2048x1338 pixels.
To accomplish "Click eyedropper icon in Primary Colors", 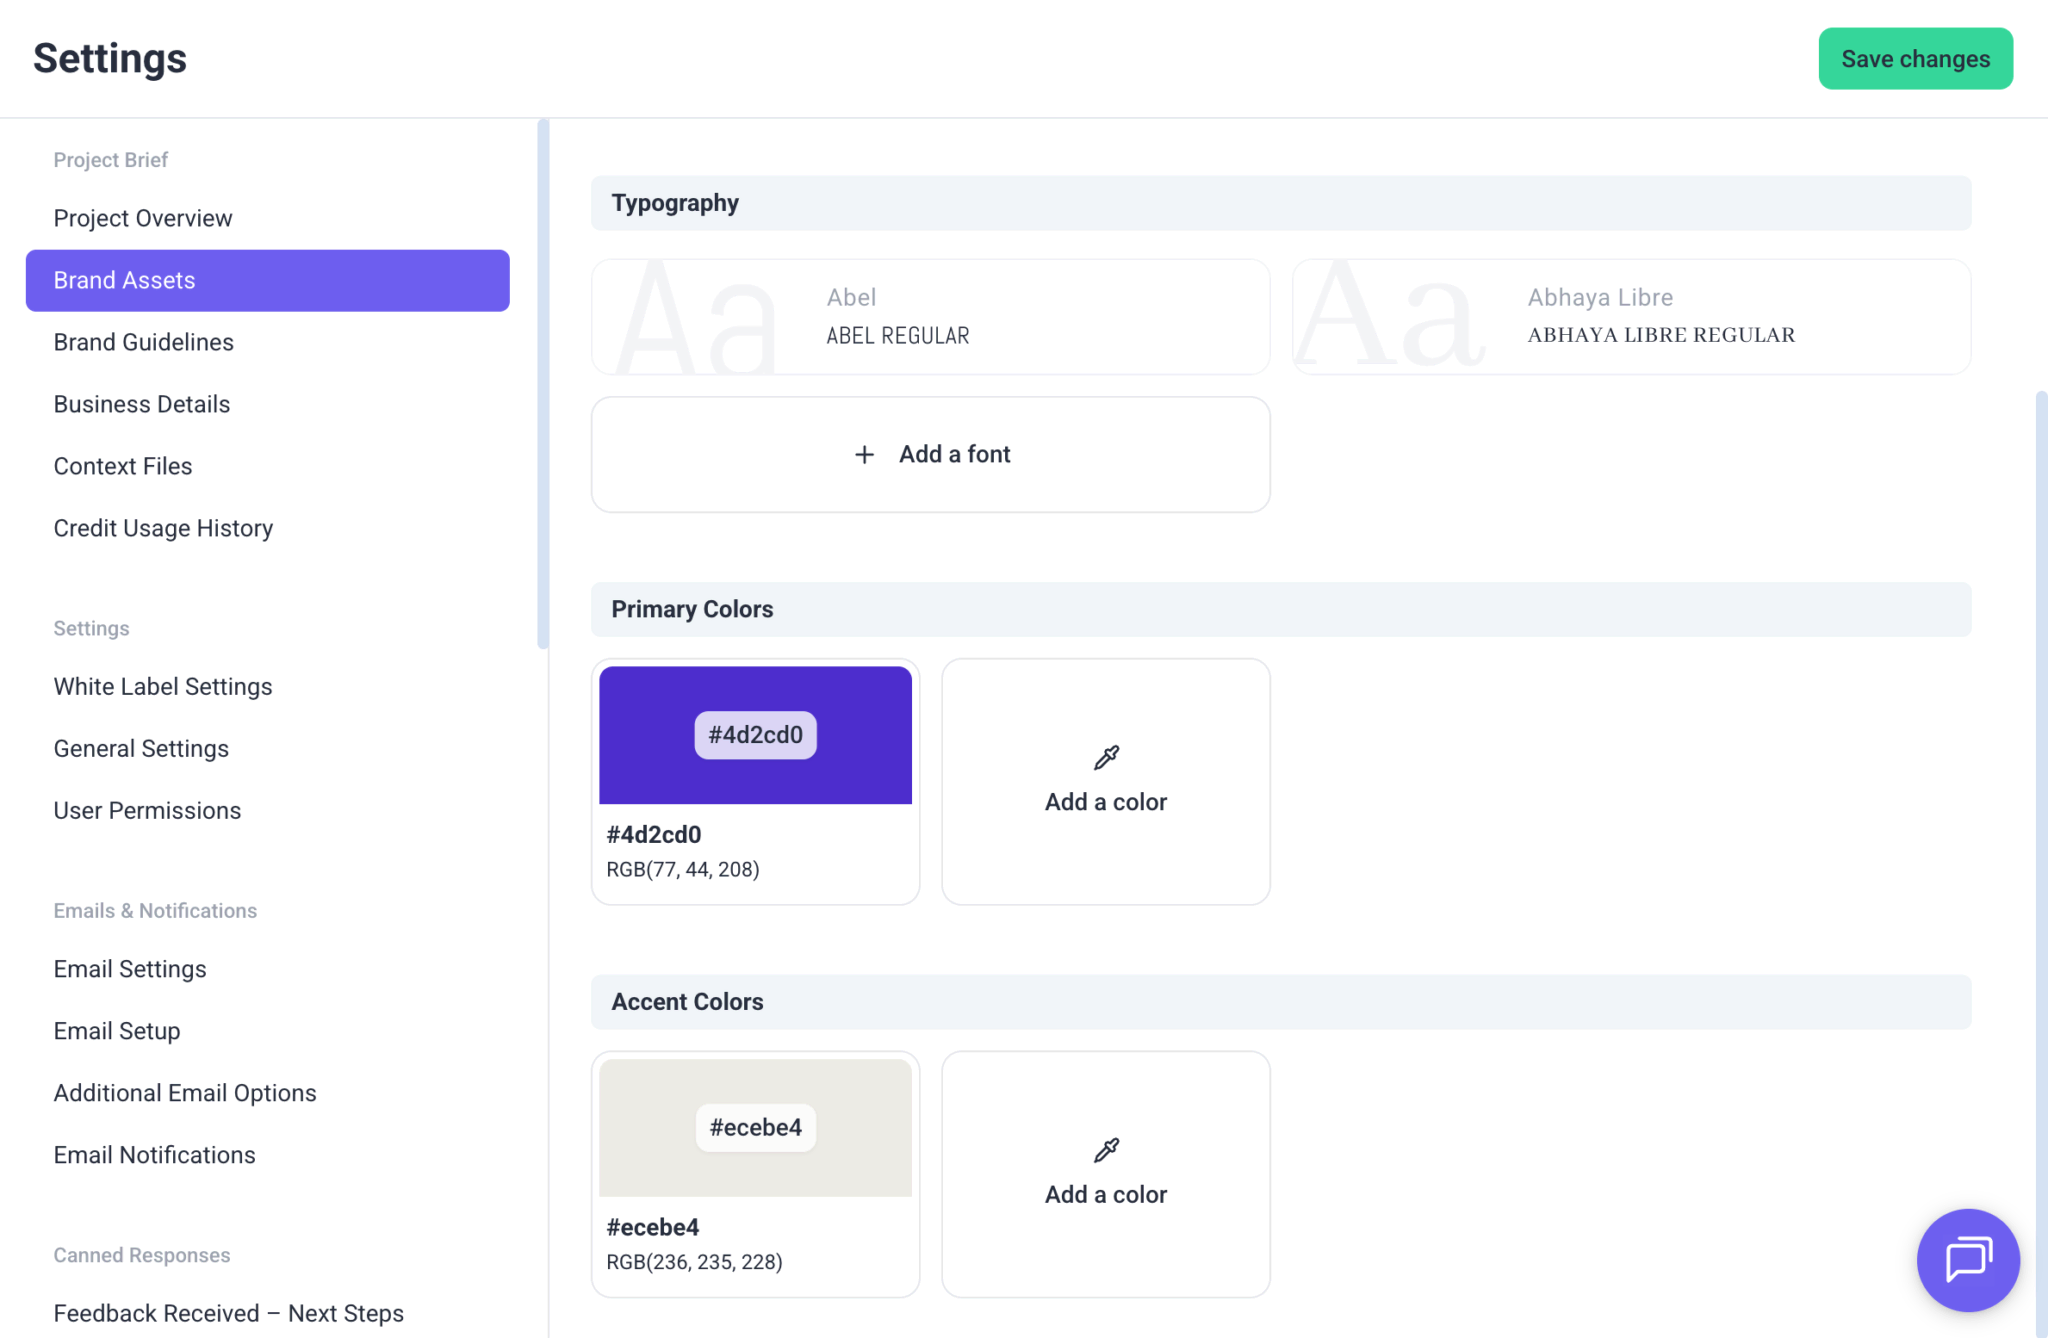I will pos(1106,758).
